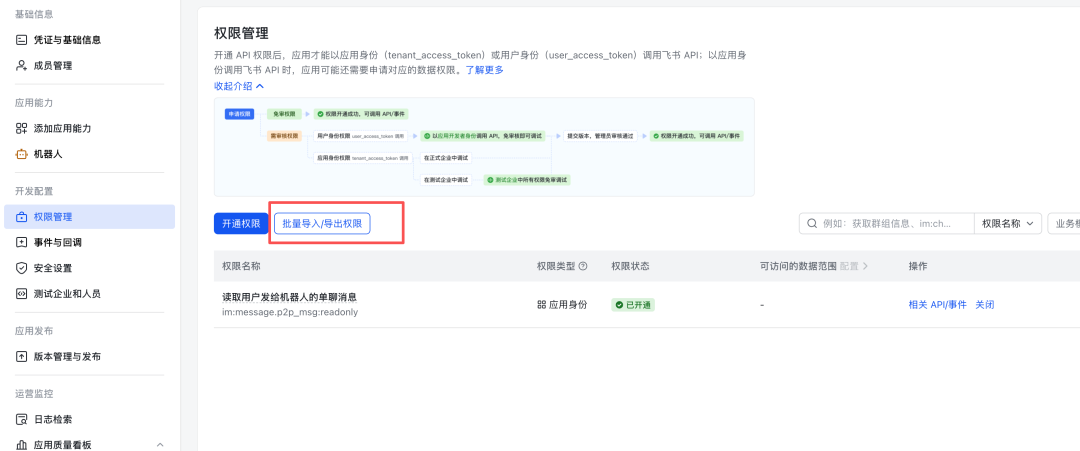The height and width of the screenshot is (451, 1080).
Task: Click the 成员管理 person icon
Action: point(22,66)
